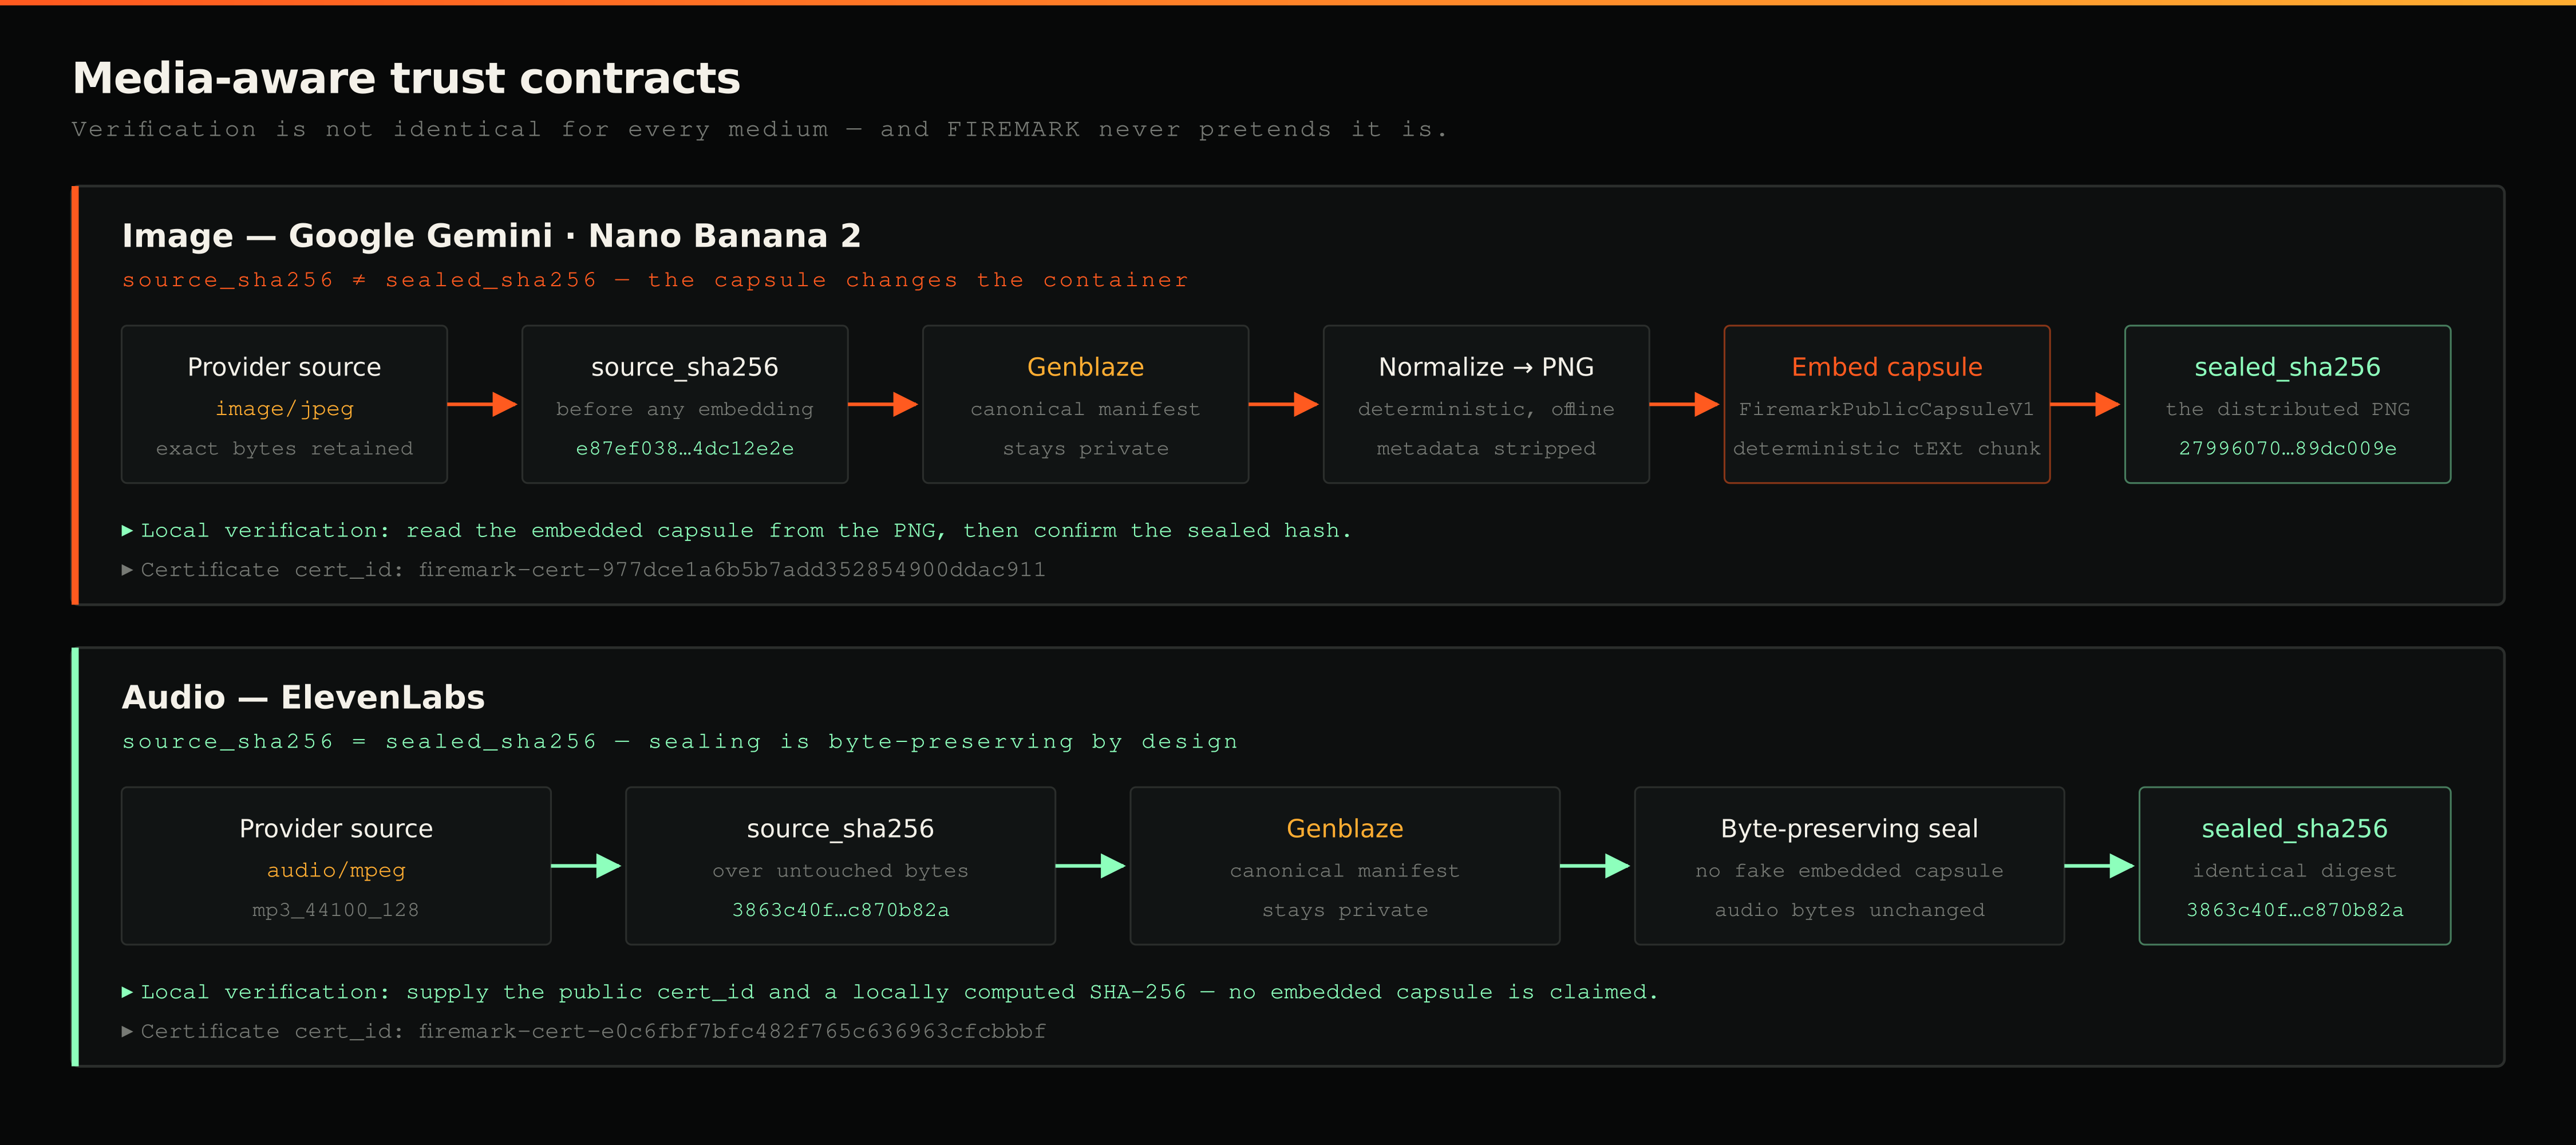Select the 'Normalize → PNG' step heading
2576x1145 pixels.
(x=1486, y=367)
